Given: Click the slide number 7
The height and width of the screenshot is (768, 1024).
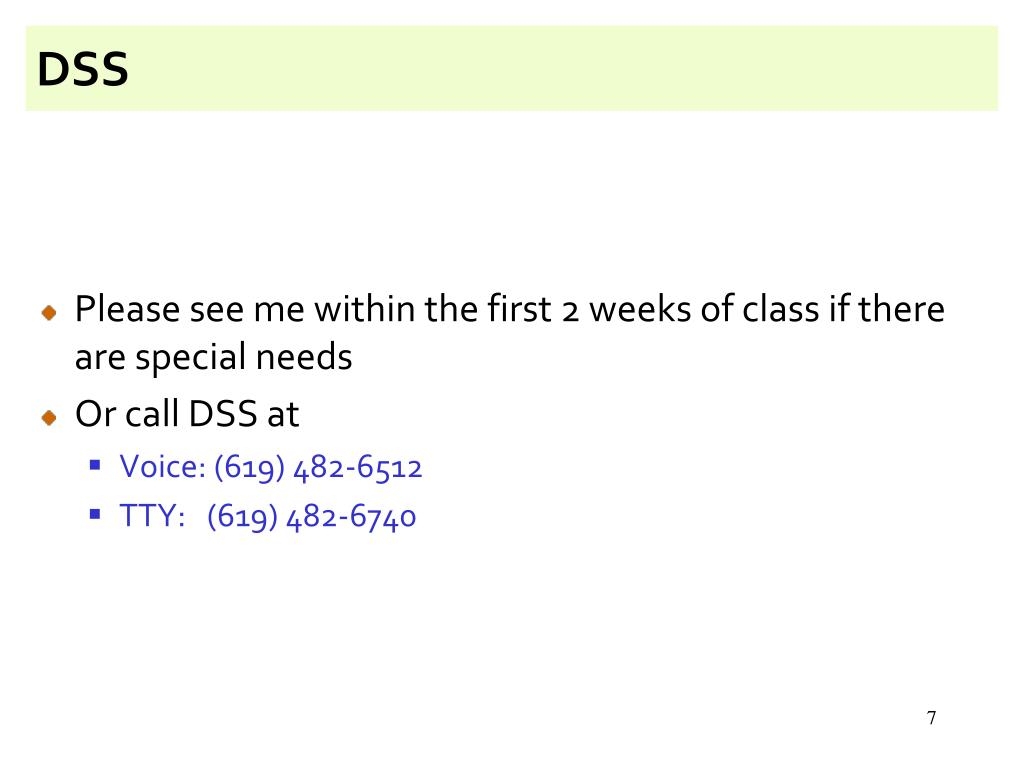Looking at the screenshot, I should [x=932, y=718].
